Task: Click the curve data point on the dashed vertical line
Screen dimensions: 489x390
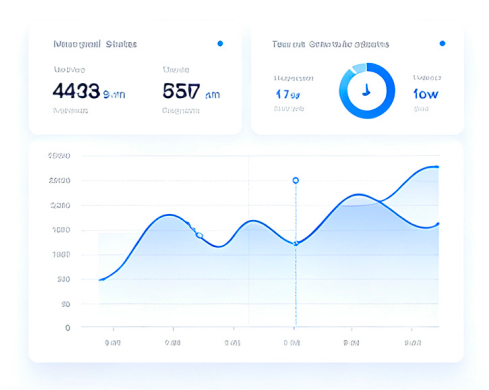Action: [x=296, y=244]
